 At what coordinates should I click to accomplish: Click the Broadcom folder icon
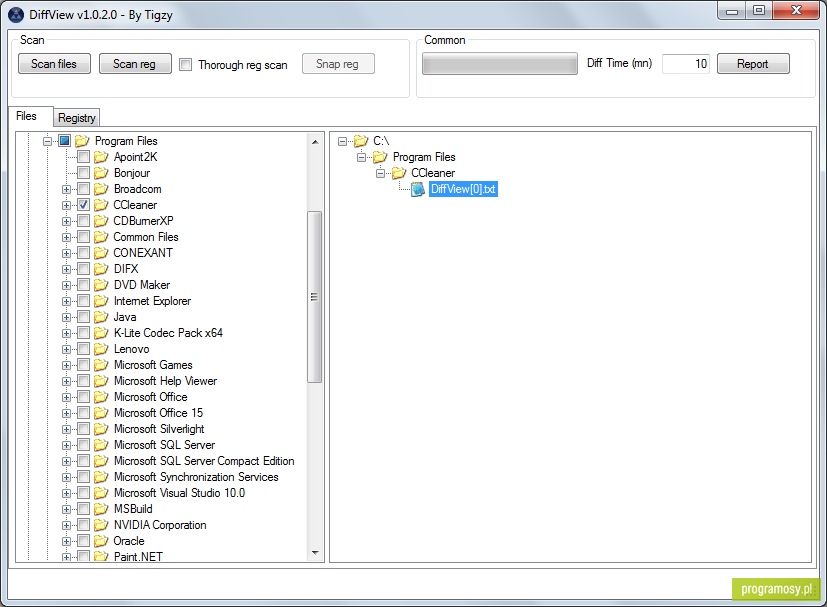tap(101, 189)
